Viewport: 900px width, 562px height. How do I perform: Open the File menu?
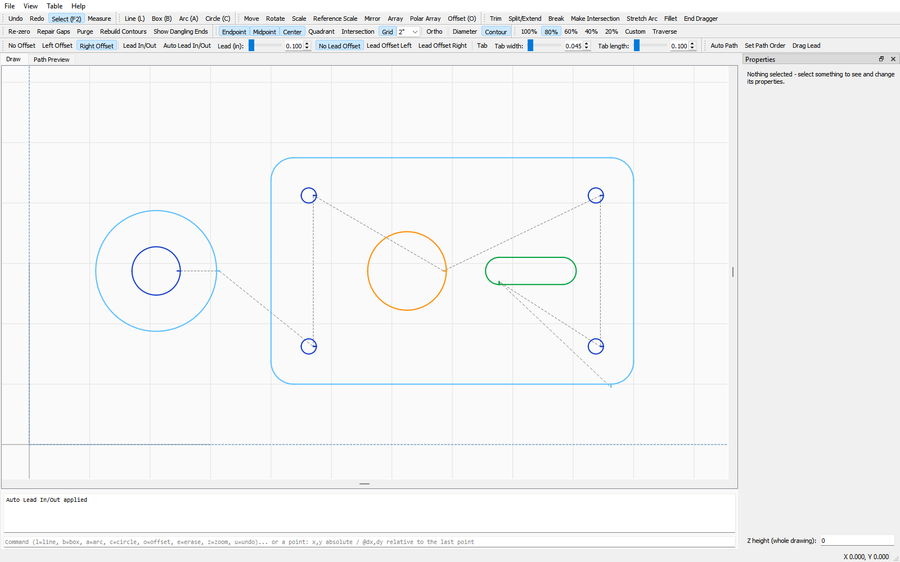[x=10, y=6]
